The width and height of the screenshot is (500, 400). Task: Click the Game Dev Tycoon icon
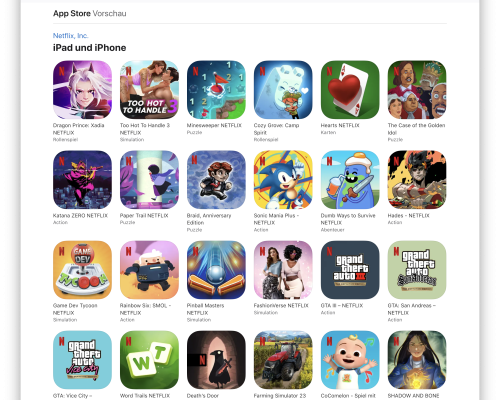tap(82, 270)
